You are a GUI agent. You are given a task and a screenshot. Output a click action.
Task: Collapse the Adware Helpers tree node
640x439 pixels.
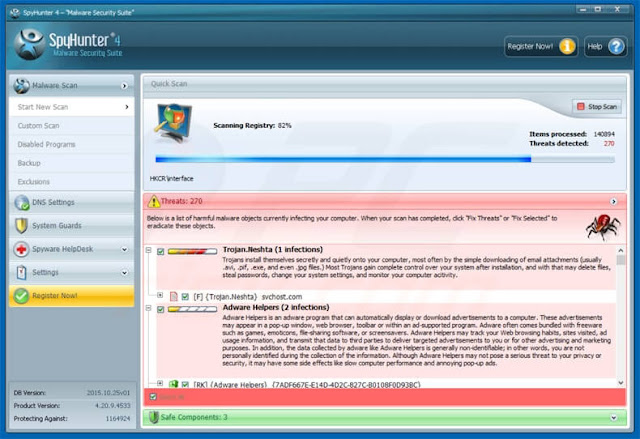149,308
